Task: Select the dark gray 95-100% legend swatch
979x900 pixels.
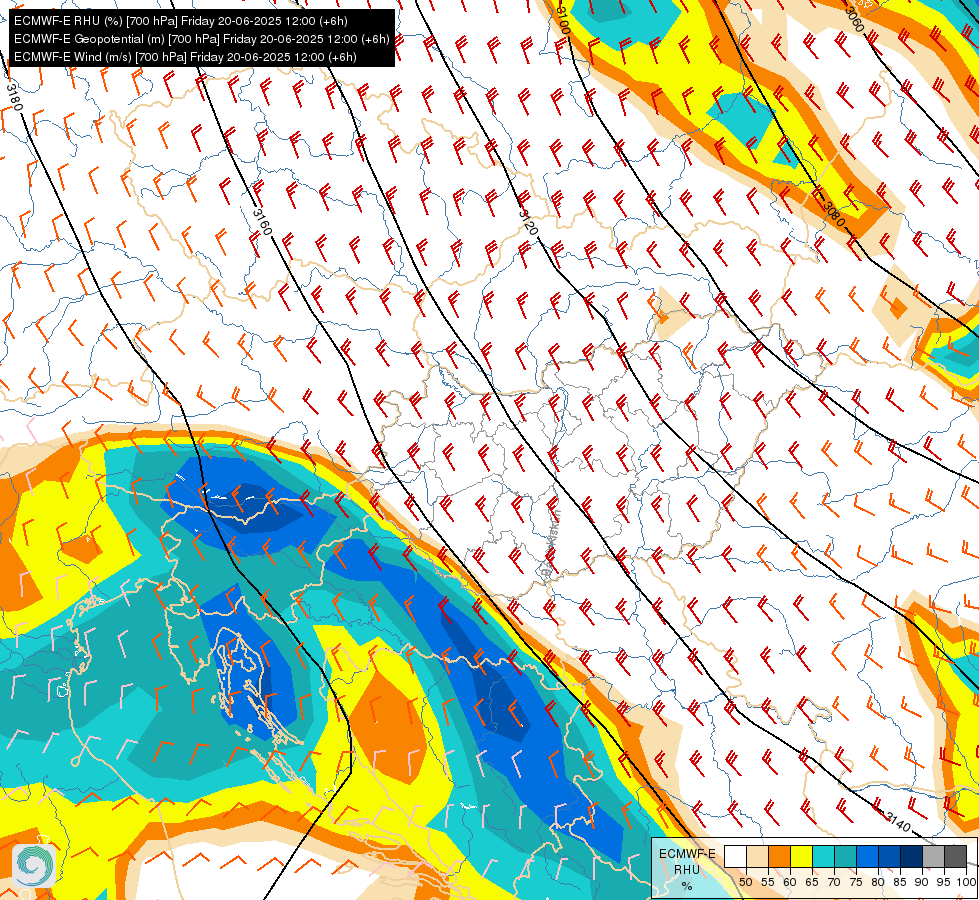Action: tap(955, 857)
